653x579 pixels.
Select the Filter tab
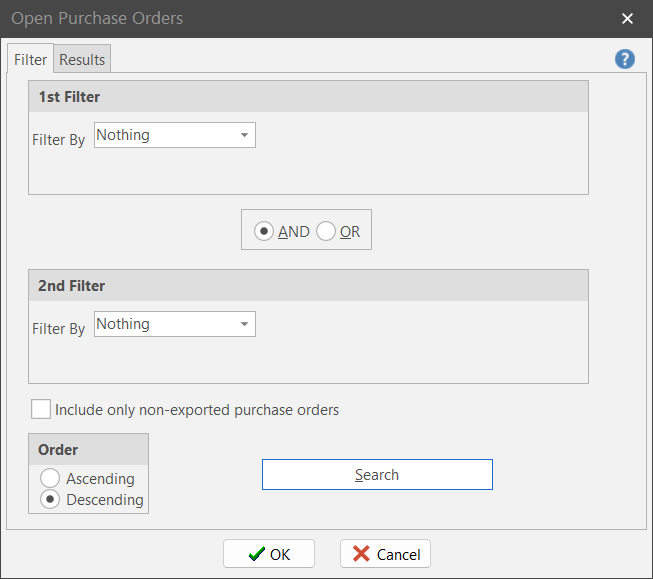[x=30, y=60]
